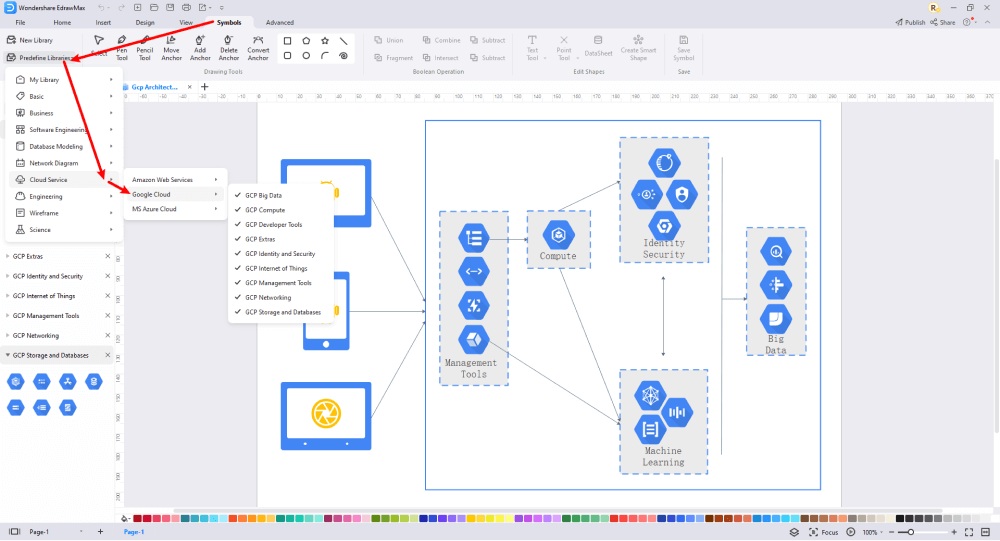1000x541 pixels.
Task: Click the fill bucket icon beside color palette
Action: 124,519
